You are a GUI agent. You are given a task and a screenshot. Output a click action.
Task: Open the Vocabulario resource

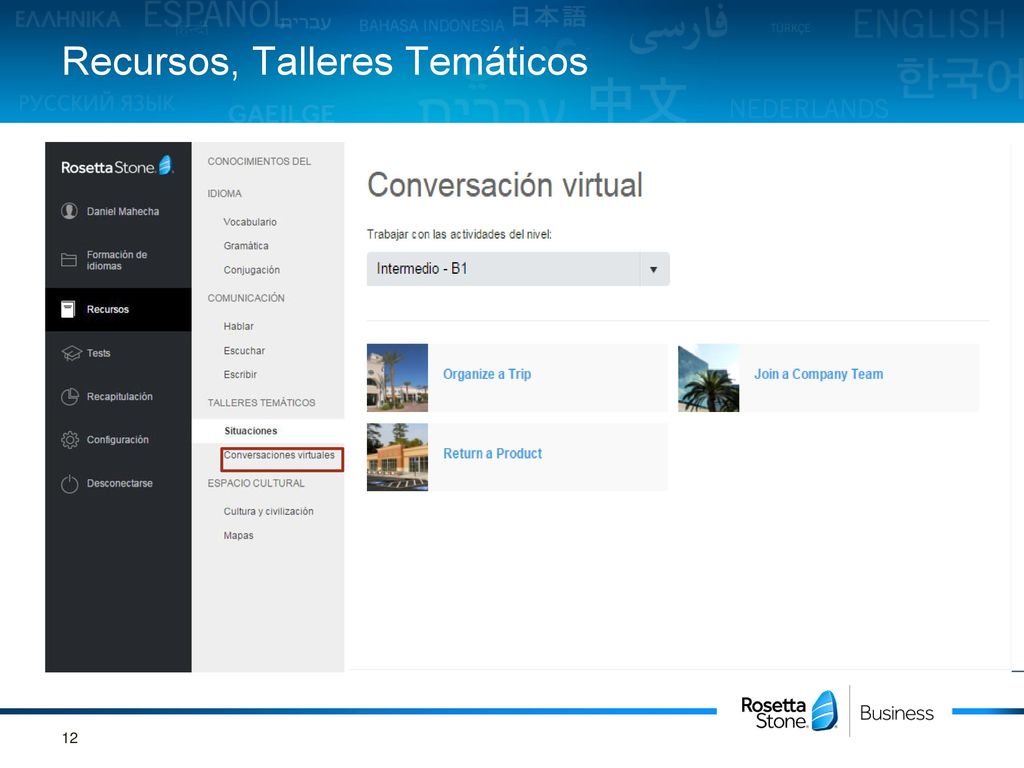pos(250,222)
